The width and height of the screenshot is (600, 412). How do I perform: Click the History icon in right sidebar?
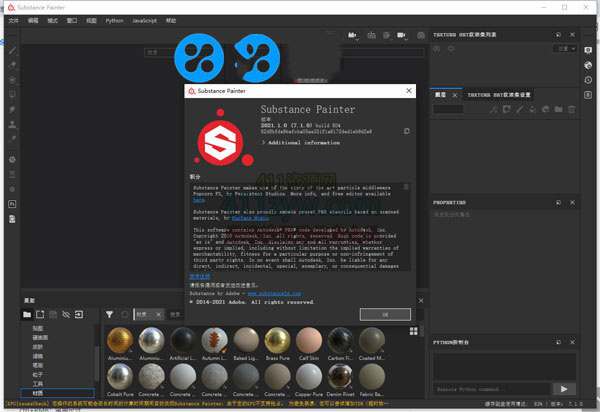coord(589,79)
